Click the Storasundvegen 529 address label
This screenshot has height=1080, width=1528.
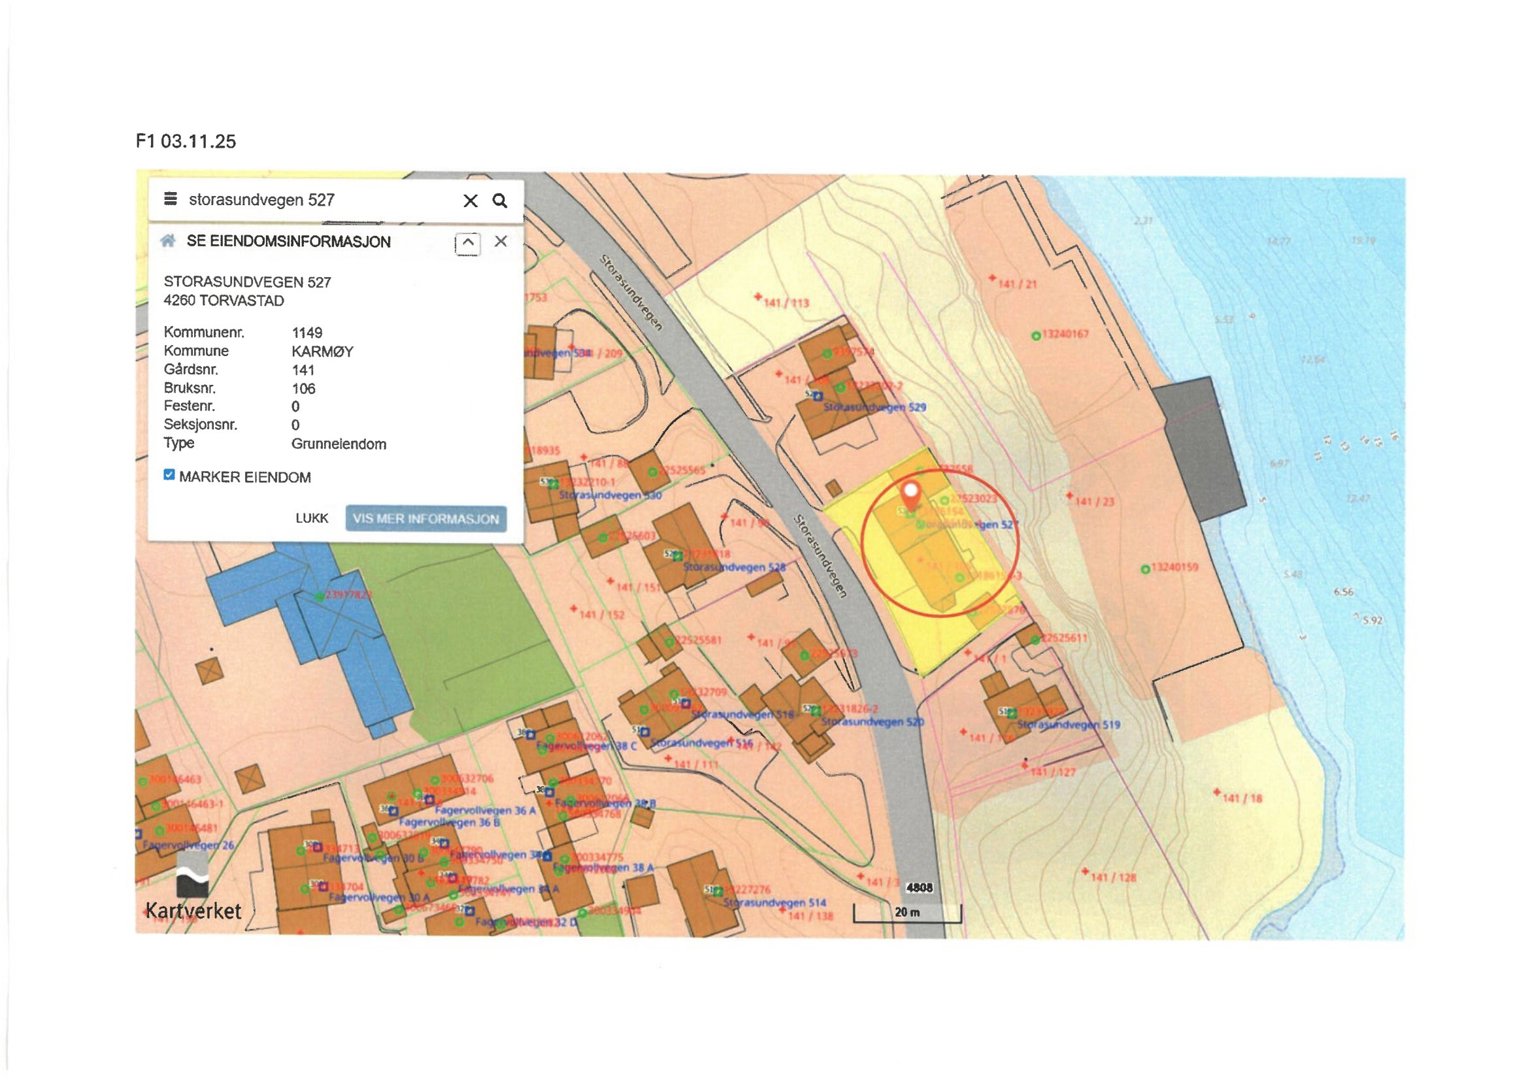click(875, 407)
